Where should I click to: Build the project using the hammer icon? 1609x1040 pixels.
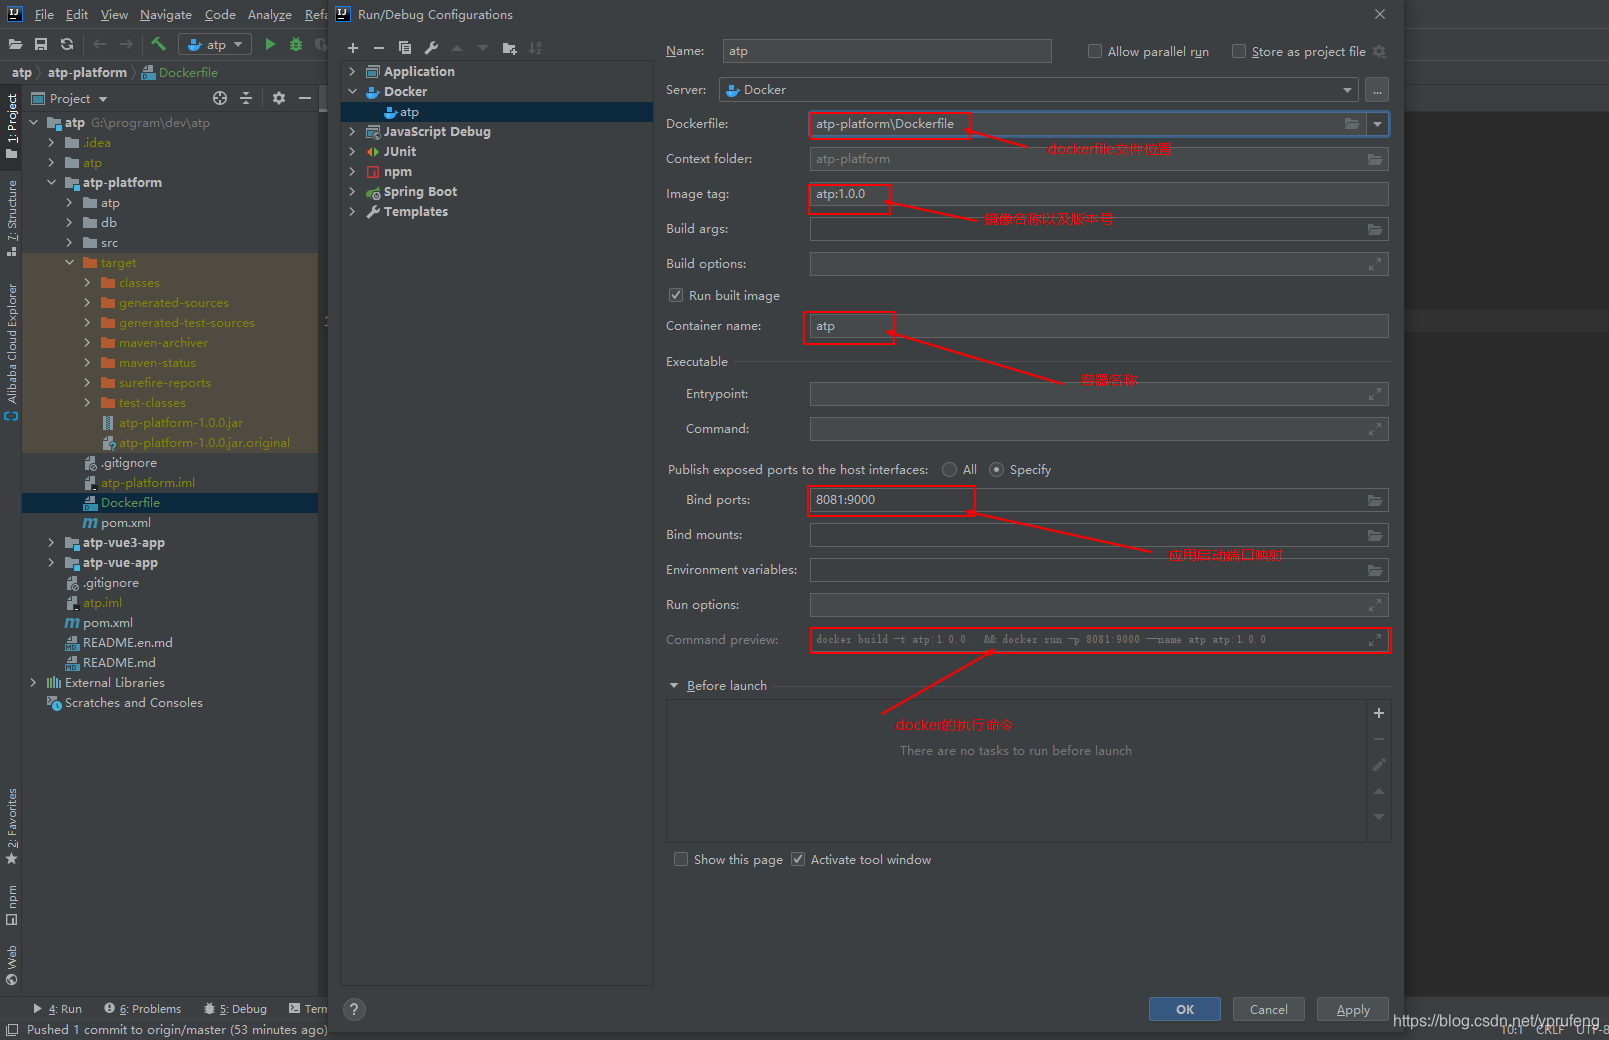click(x=160, y=44)
